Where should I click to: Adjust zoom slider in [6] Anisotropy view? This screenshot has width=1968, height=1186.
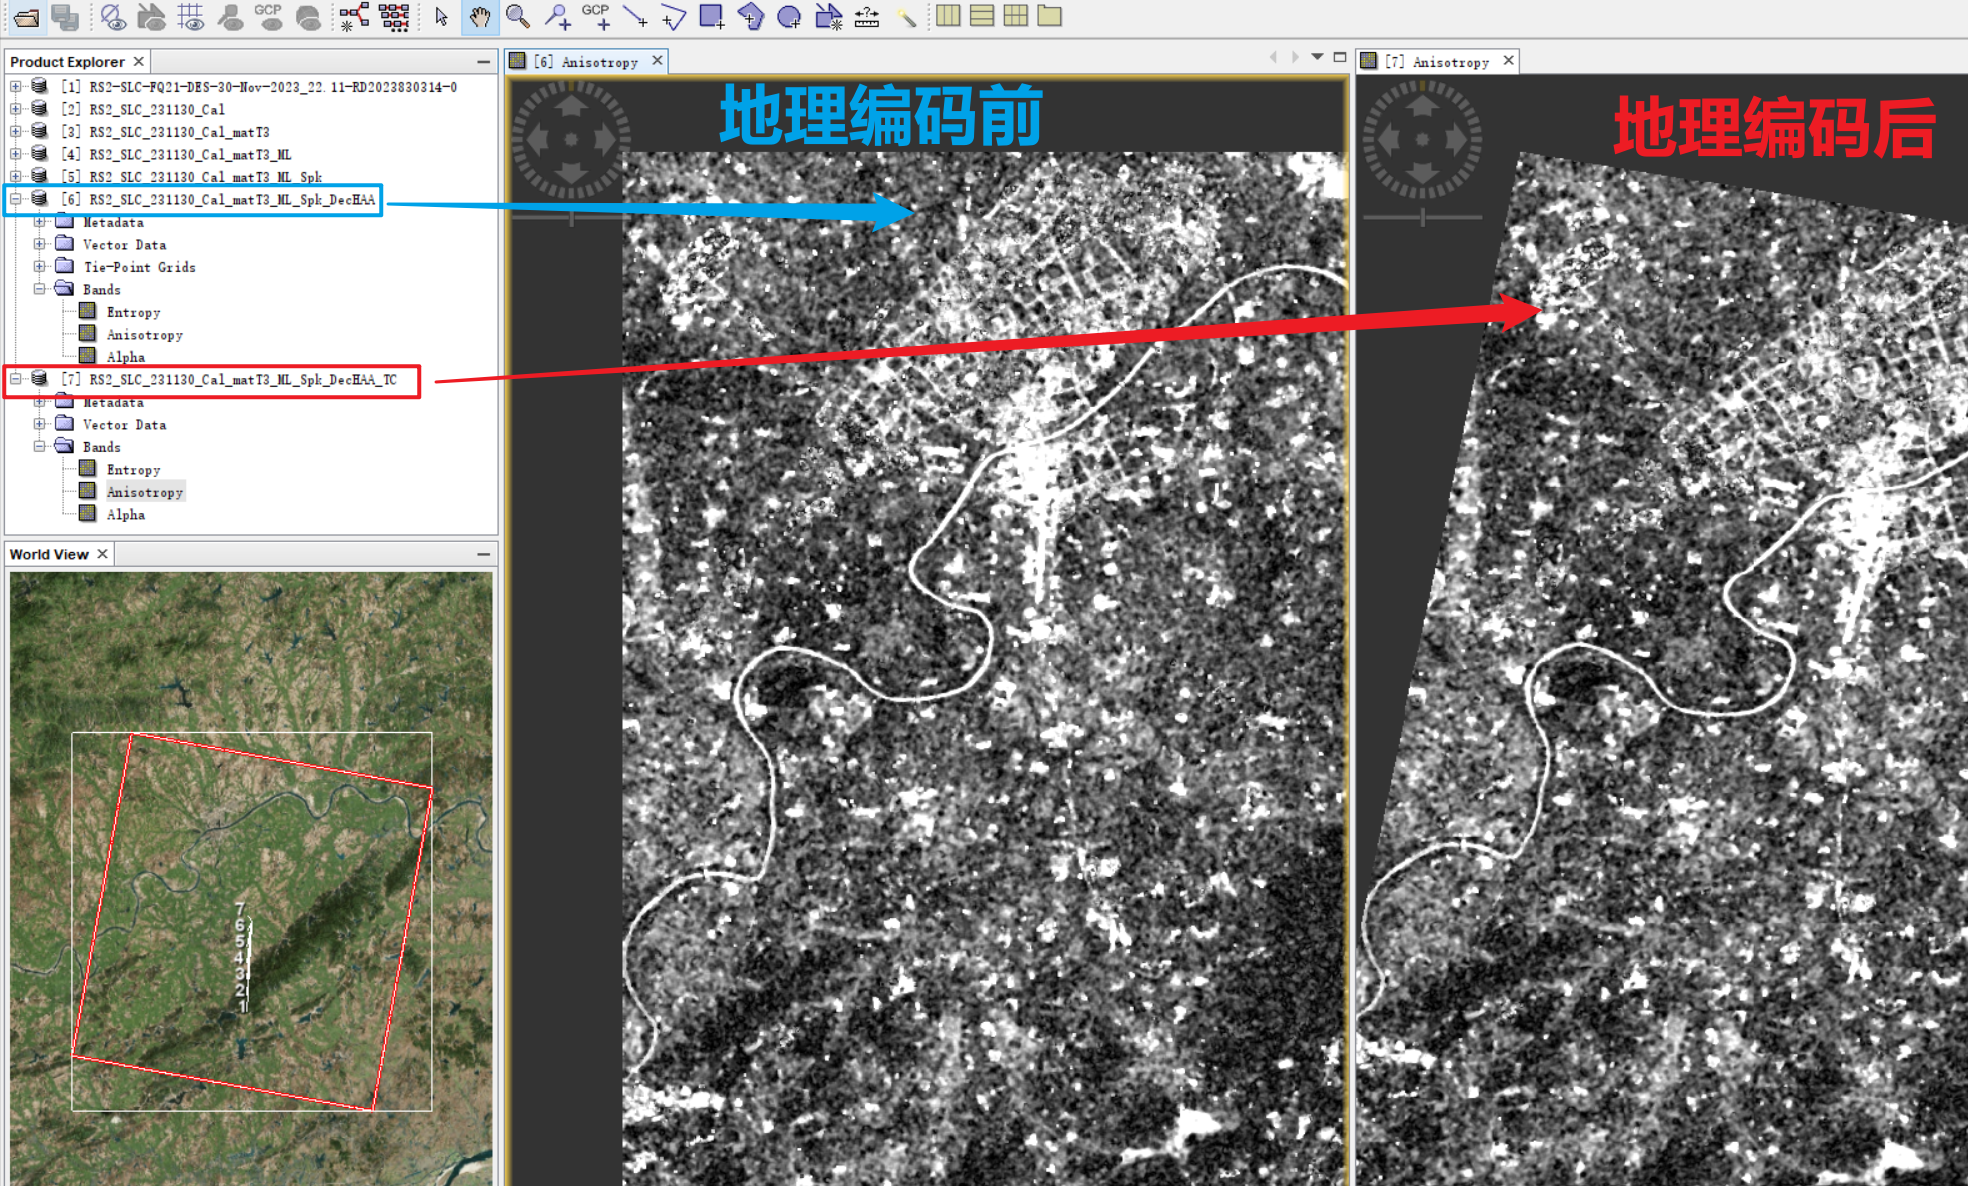tap(572, 217)
